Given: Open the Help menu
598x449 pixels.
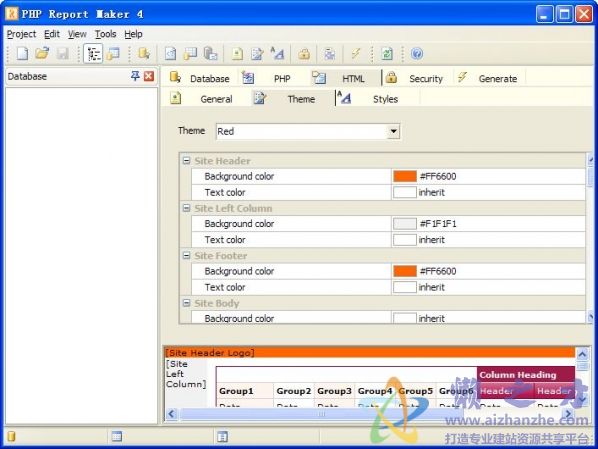Looking at the screenshot, I should click(133, 34).
